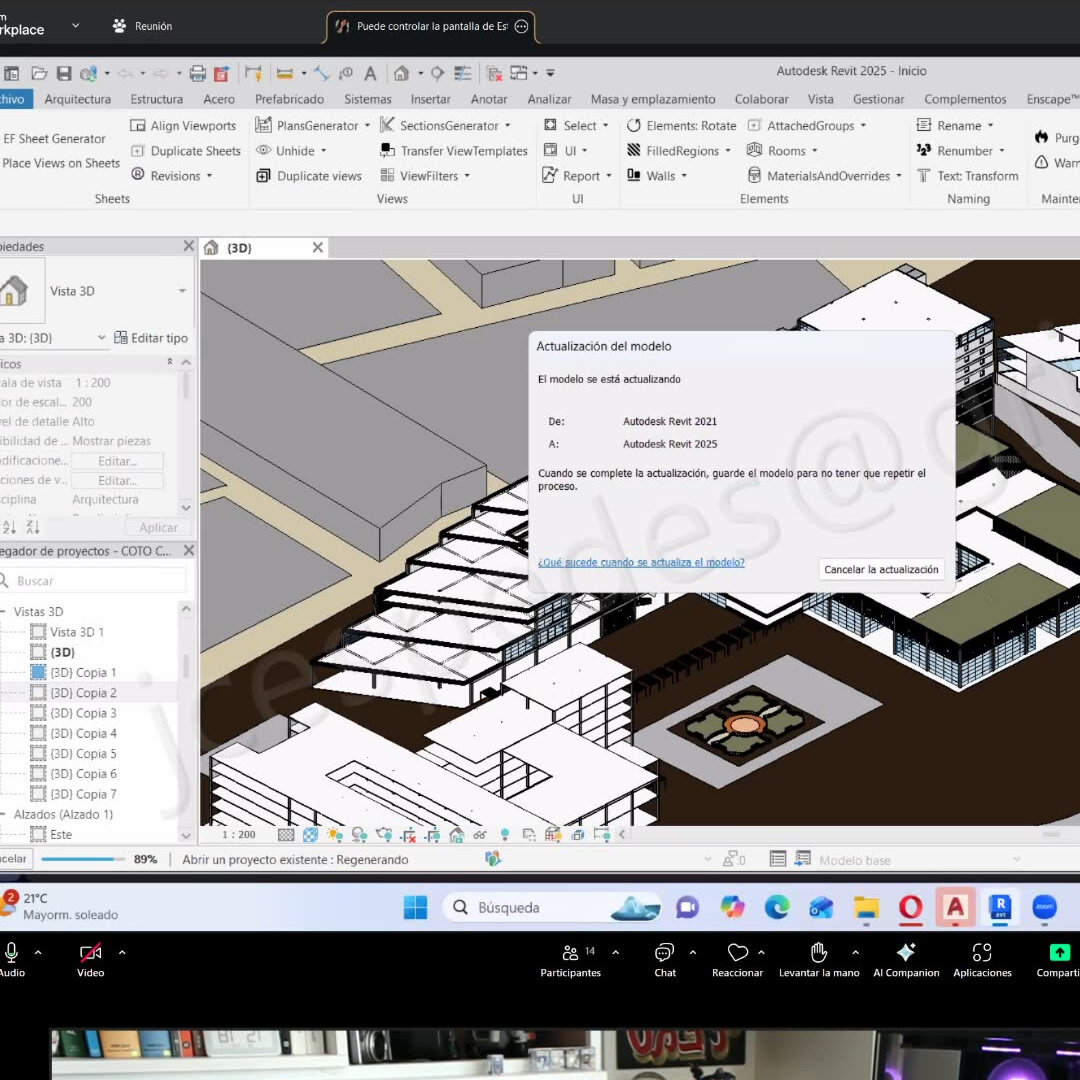Screen dimensions: 1080x1080
Task: Collapse Vistas 3D tree node
Action: pyautogui.click(x=3, y=612)
